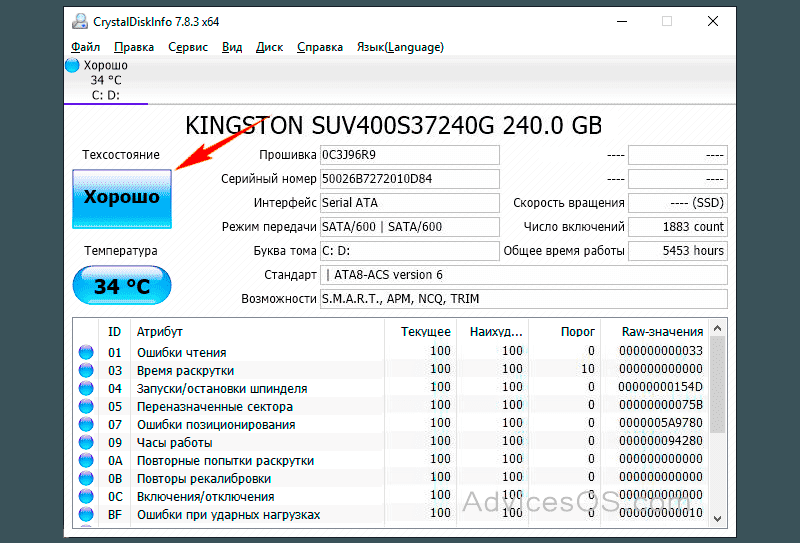Click the Текущее column header
This screenshot has height=543, width=800.
[x=420, y=332]
